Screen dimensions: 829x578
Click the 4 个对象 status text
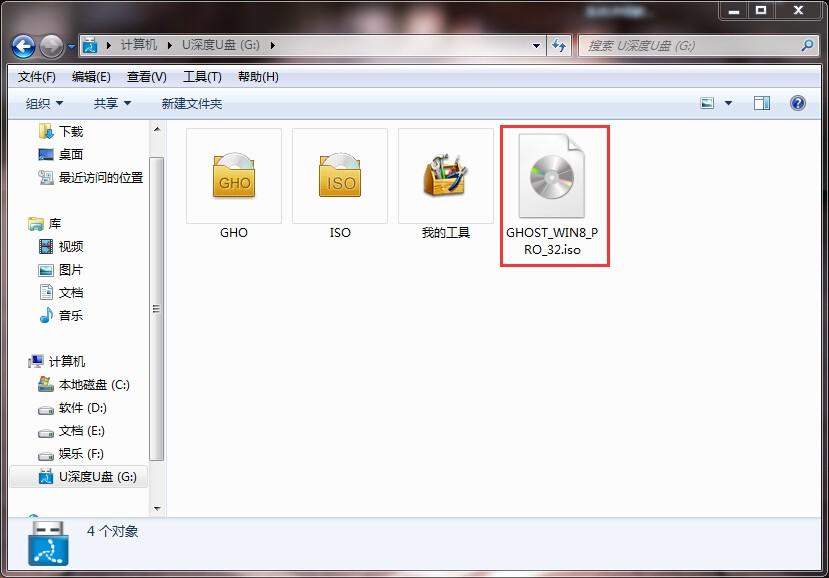[x=113, y=531]
